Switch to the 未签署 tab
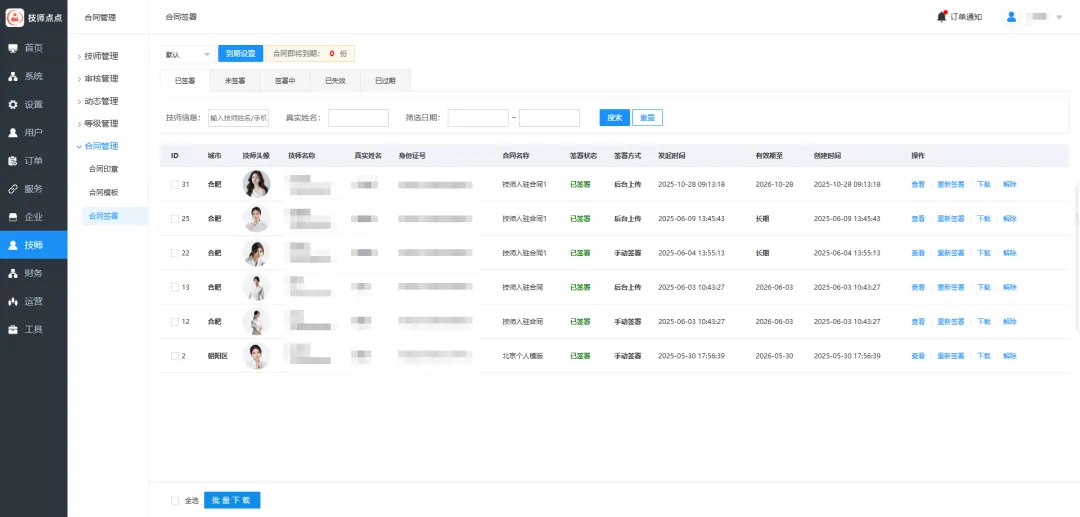The image size is (1080, 517). tap(235, 81)
